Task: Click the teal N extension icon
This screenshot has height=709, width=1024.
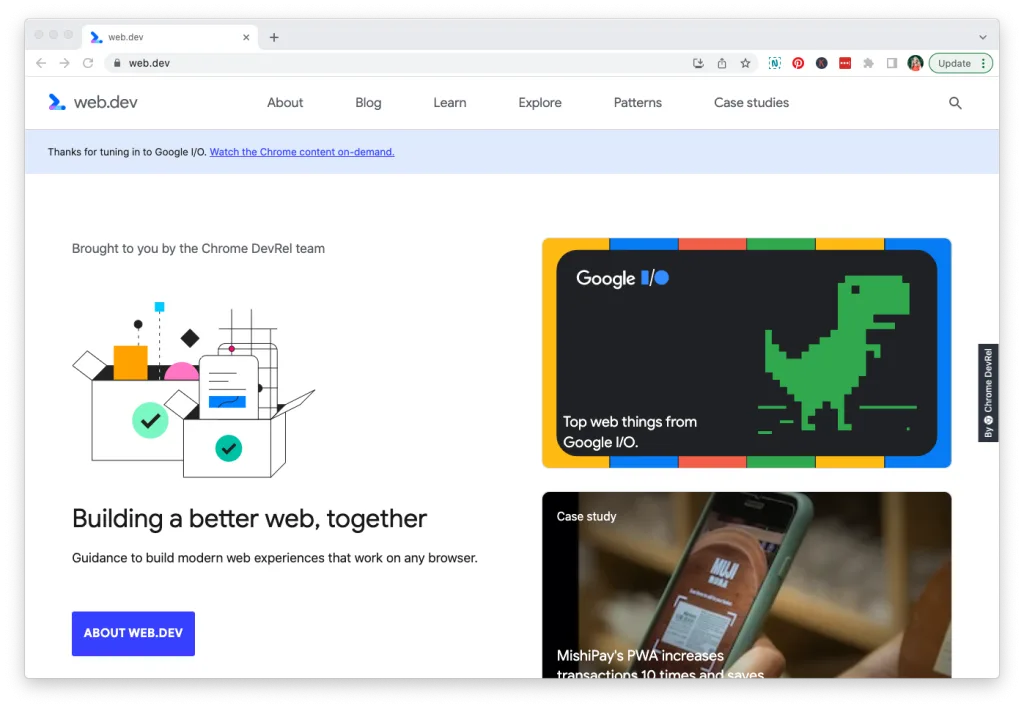Action: coord(775,63)
